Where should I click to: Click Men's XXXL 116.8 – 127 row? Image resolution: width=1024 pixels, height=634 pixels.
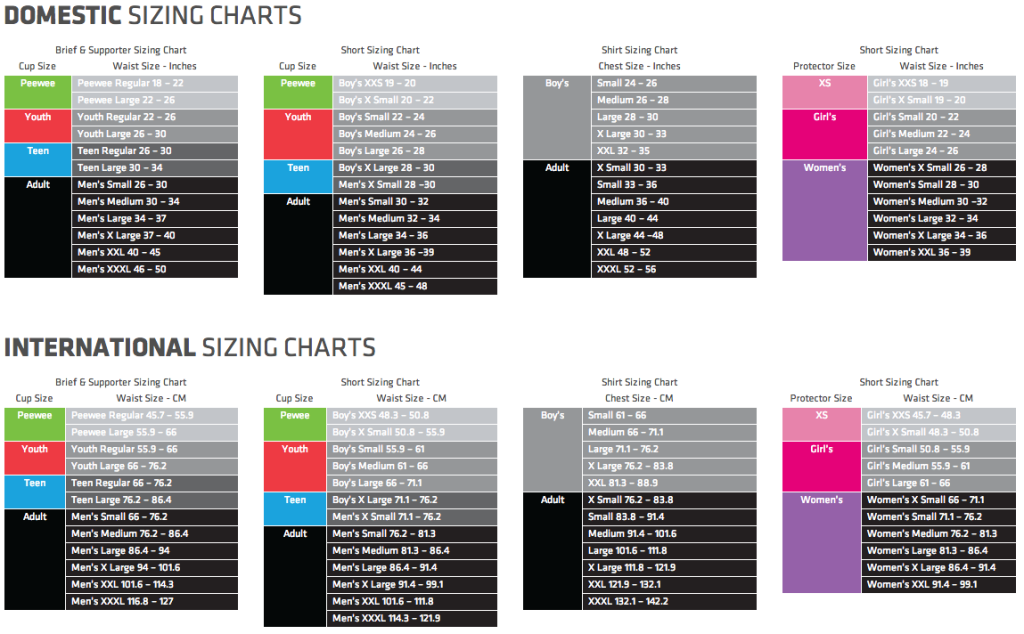pos(152,602)
